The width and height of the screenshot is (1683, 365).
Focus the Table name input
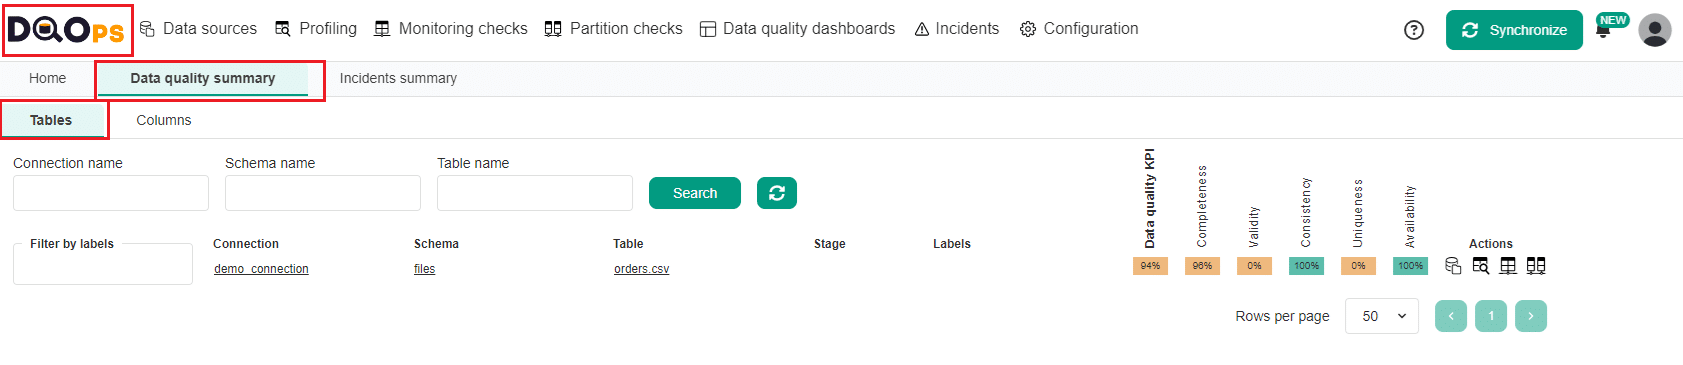click(x=535, y=193)
